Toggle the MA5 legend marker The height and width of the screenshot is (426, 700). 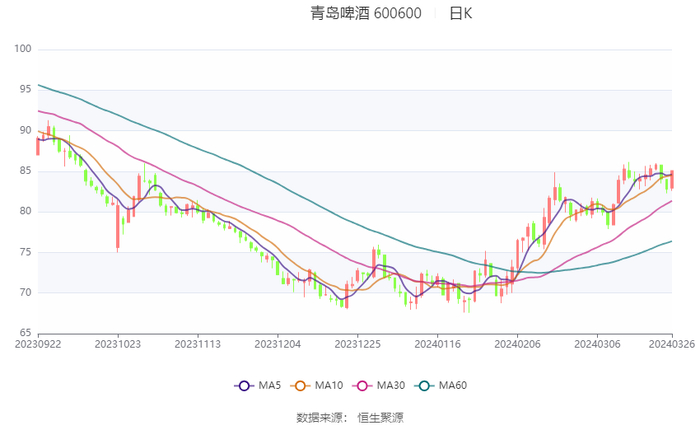[244, 386]
